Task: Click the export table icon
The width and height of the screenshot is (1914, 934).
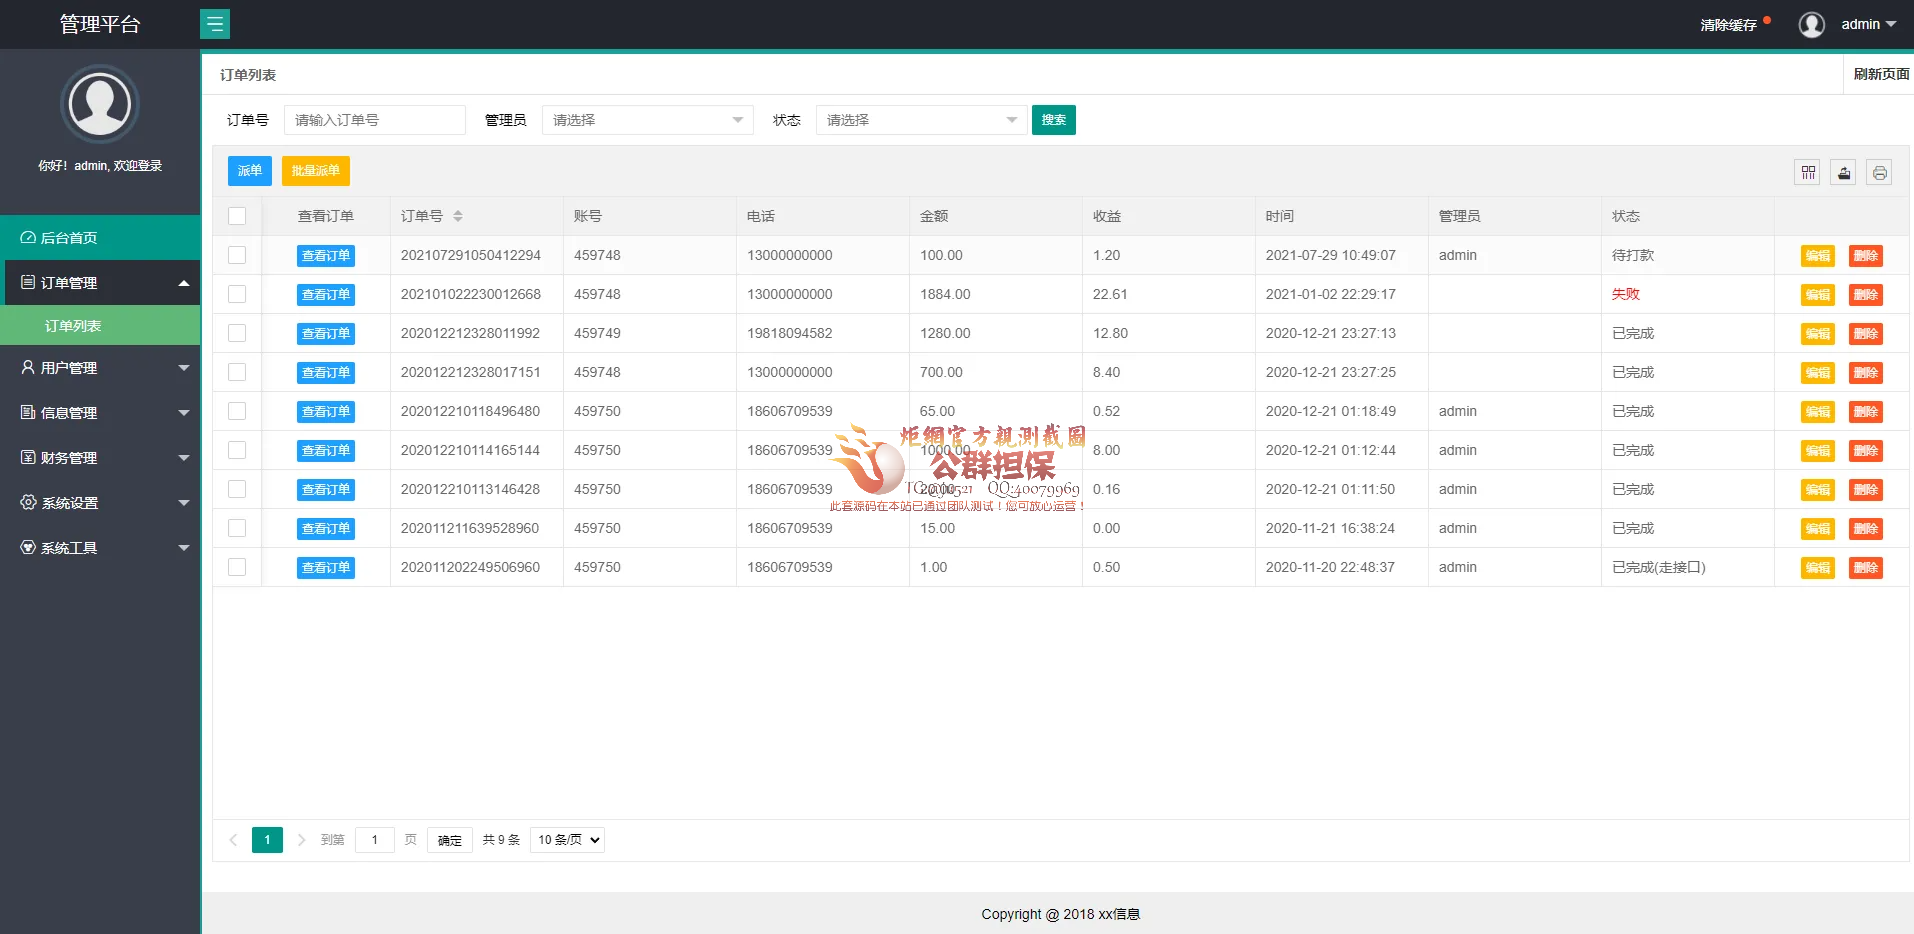Action: (x=1844, y=173)
